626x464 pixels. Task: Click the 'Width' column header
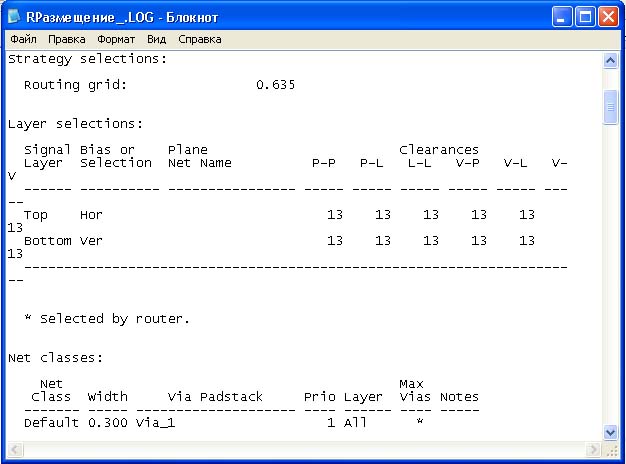108,397
